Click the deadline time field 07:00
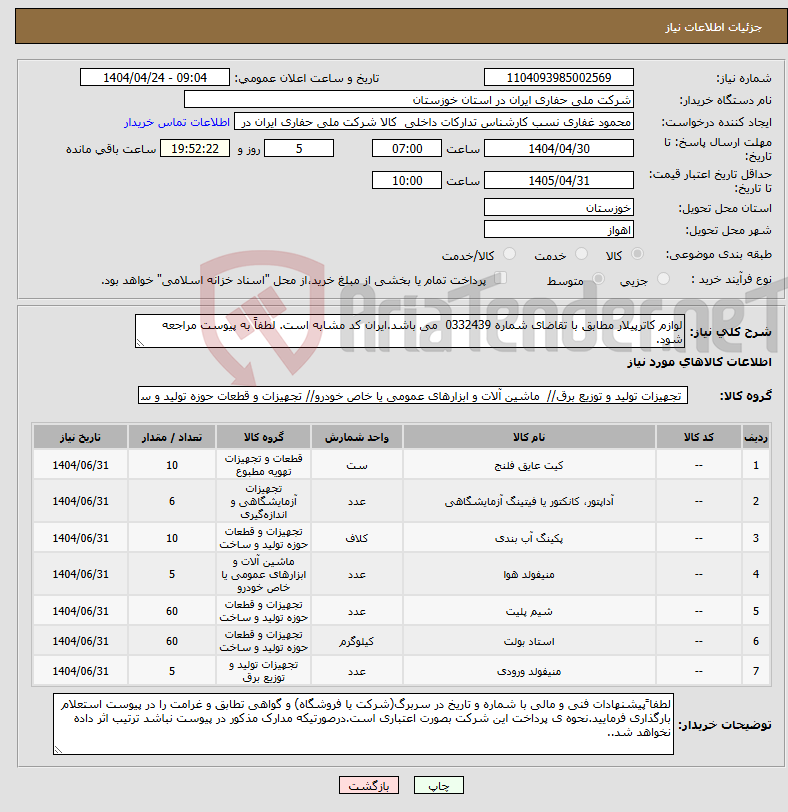The image size is (788, 812). tap(406, 149)
